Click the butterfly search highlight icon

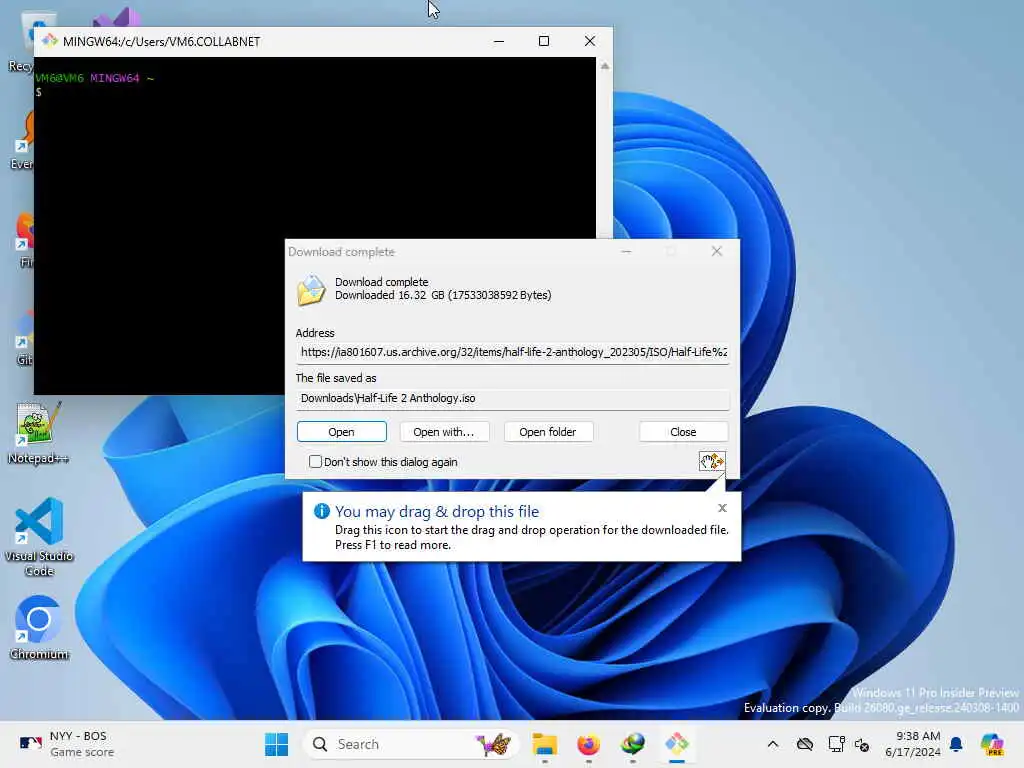(493, 744)
